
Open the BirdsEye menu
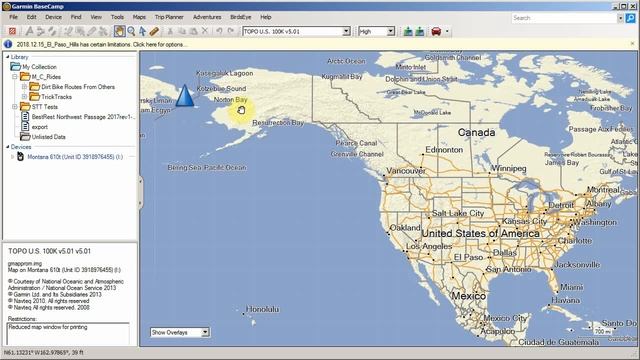(241, 17)
